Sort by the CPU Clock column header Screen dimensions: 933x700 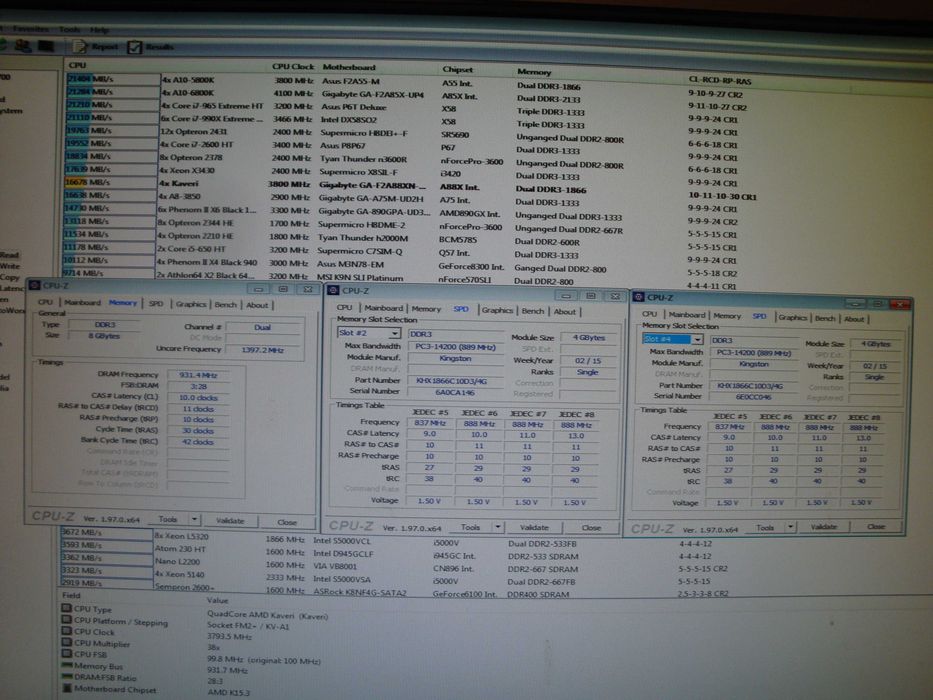(x=293, y=67)
